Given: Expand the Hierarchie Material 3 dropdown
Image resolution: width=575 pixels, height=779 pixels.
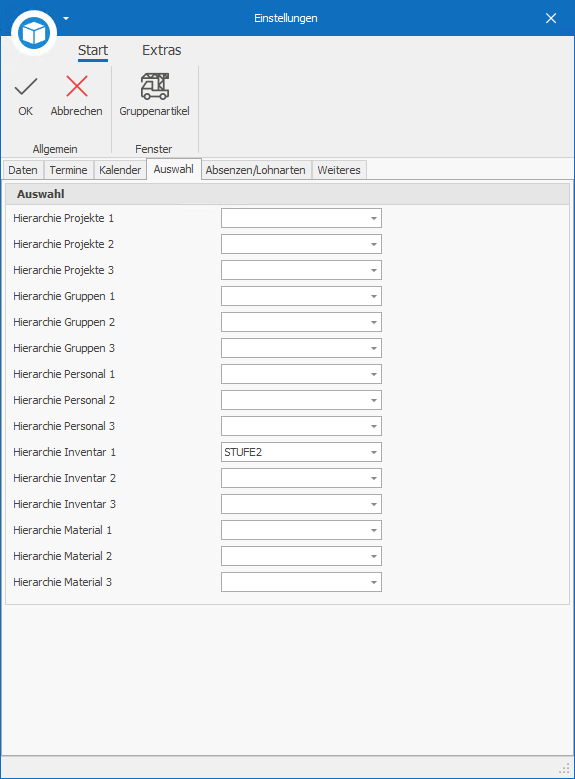Looking at the screenshot, I should (x=374, y=582).
